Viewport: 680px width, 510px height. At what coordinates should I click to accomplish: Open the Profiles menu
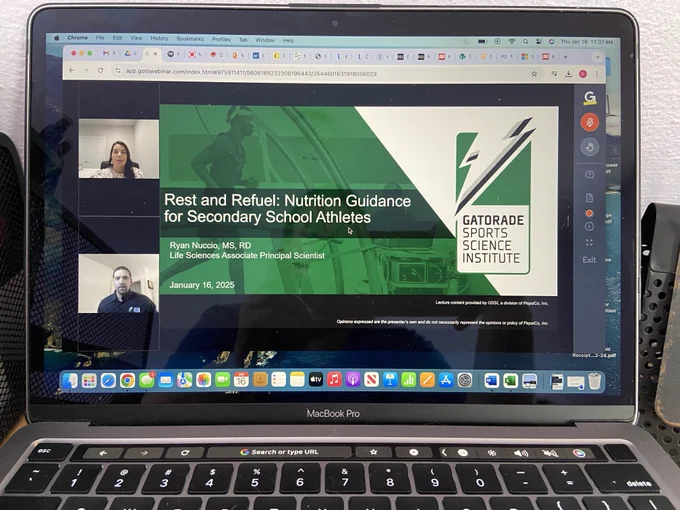click(221, 39)
